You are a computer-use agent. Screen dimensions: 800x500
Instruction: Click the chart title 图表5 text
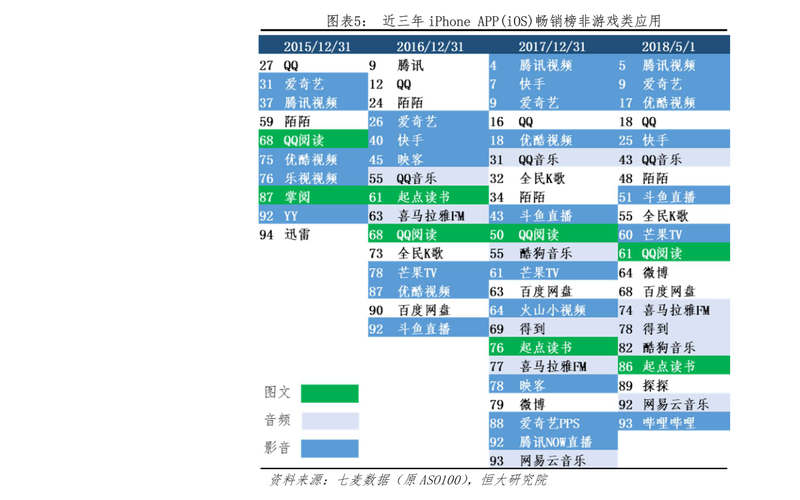(493, 21)
